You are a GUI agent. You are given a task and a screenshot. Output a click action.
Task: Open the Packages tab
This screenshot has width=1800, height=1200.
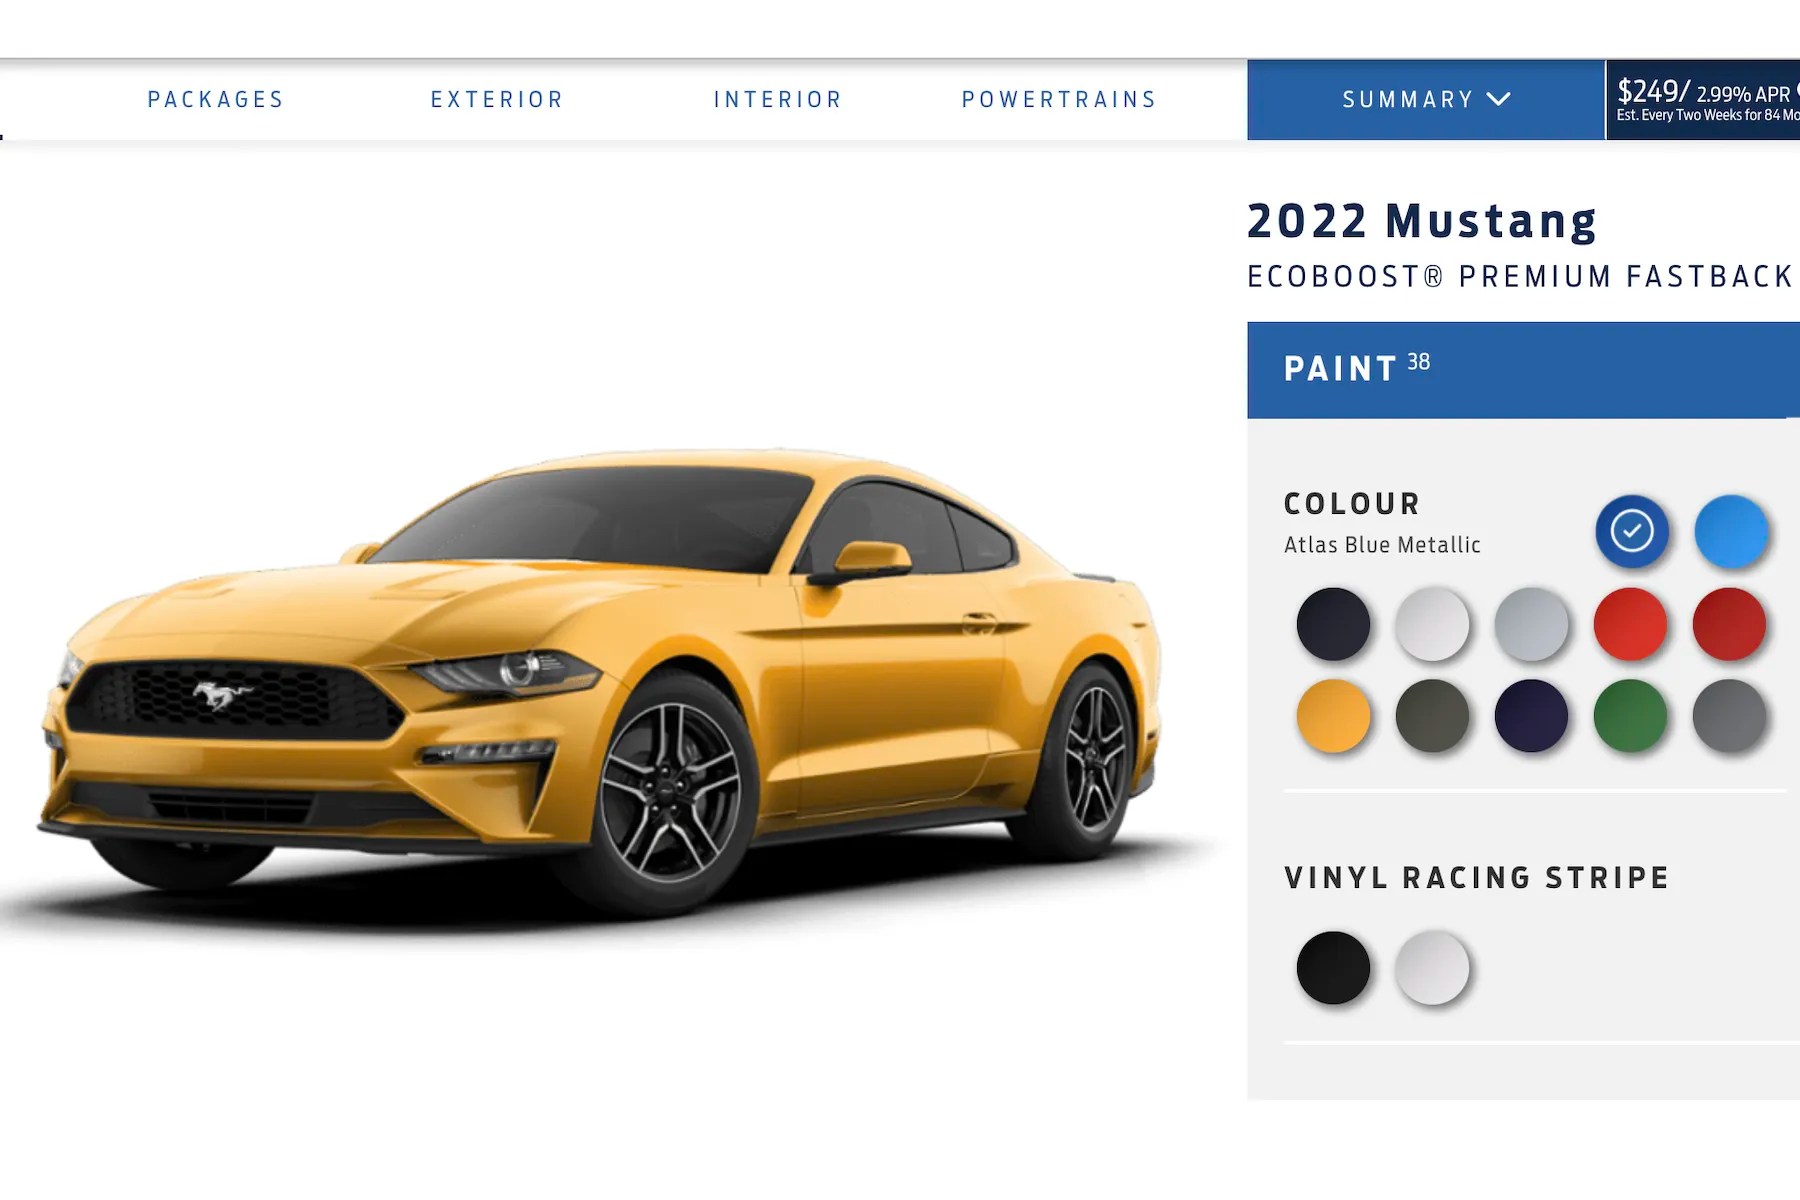click(x=216, y=100)
